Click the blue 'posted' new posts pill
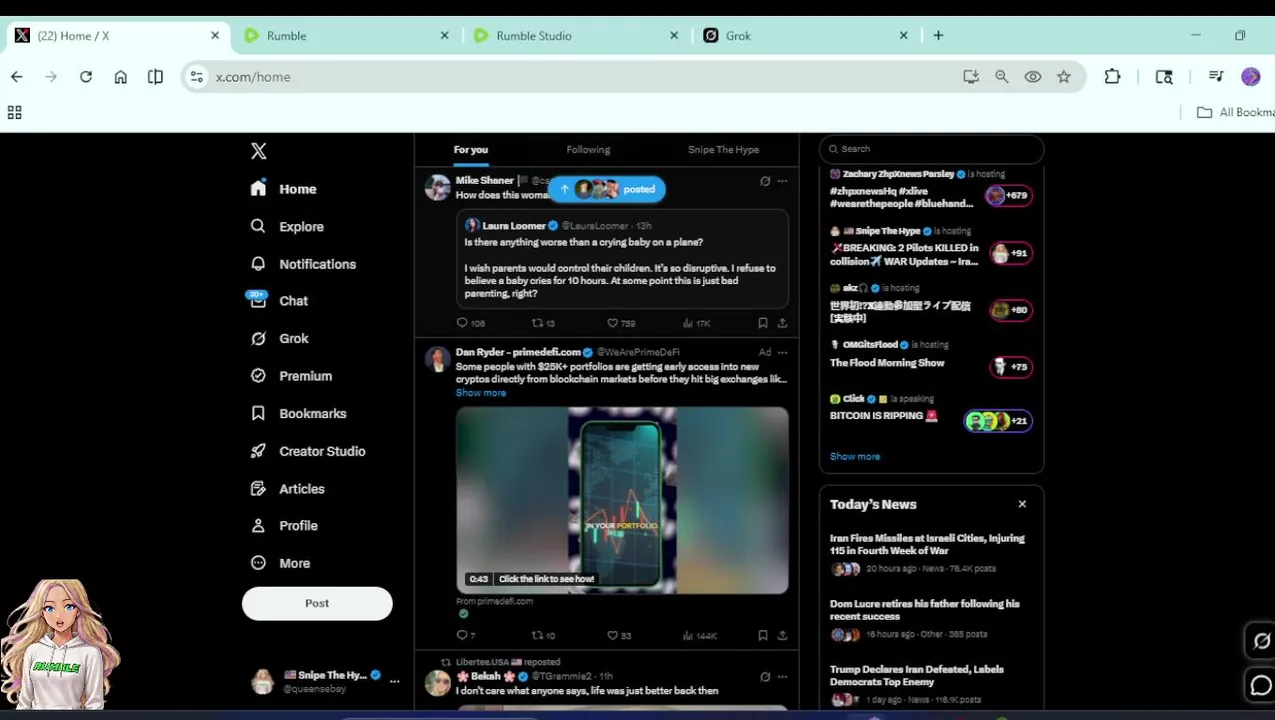This screenshot has height=720, width=1275. (607, 189)
